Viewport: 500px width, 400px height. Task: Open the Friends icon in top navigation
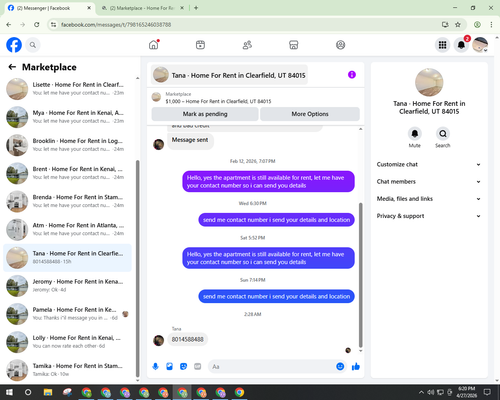pos(247,45)
